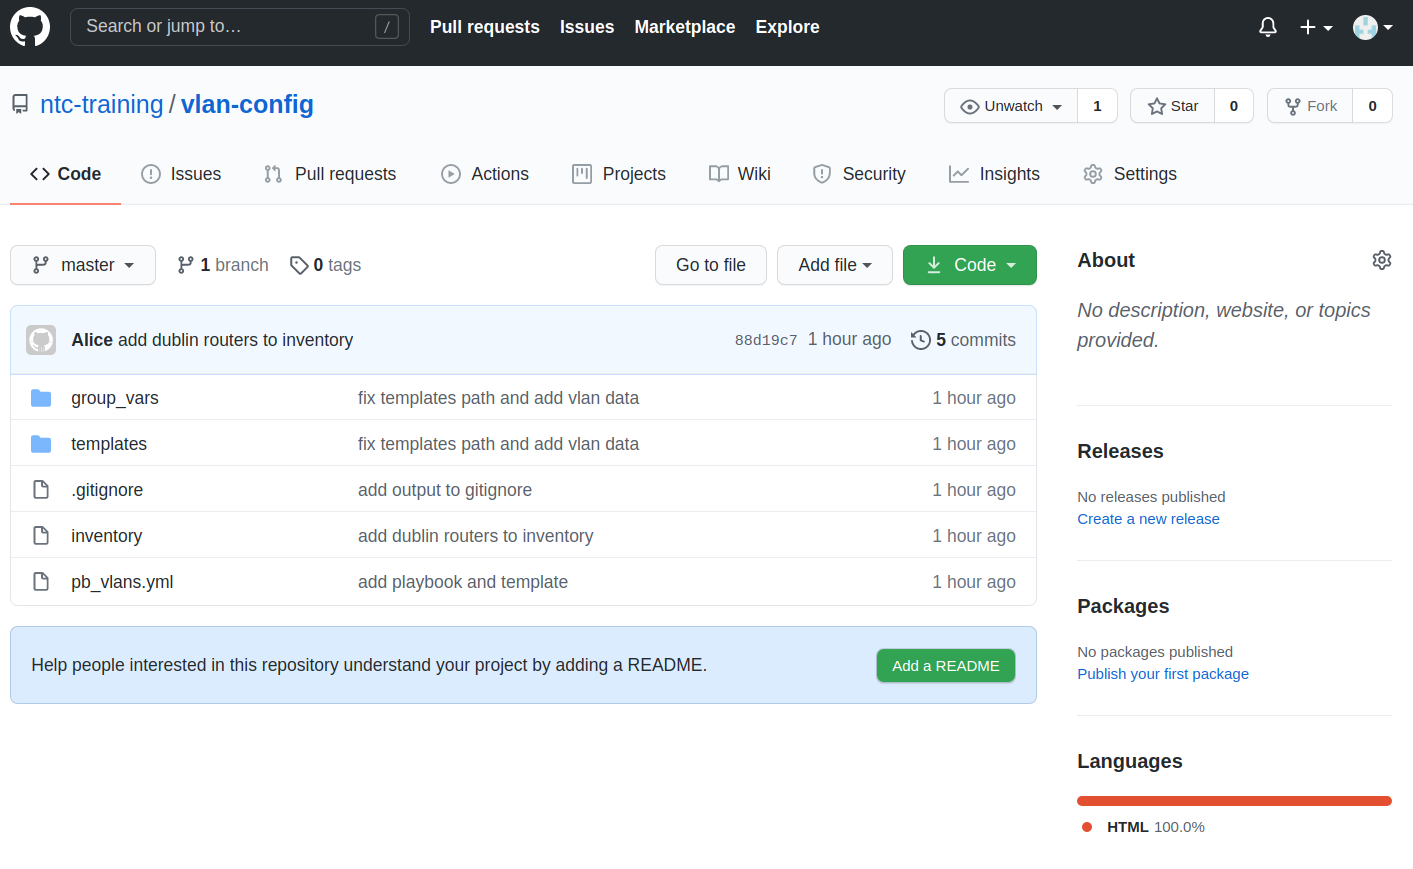Open the notifications bell

pos(1267,27)
